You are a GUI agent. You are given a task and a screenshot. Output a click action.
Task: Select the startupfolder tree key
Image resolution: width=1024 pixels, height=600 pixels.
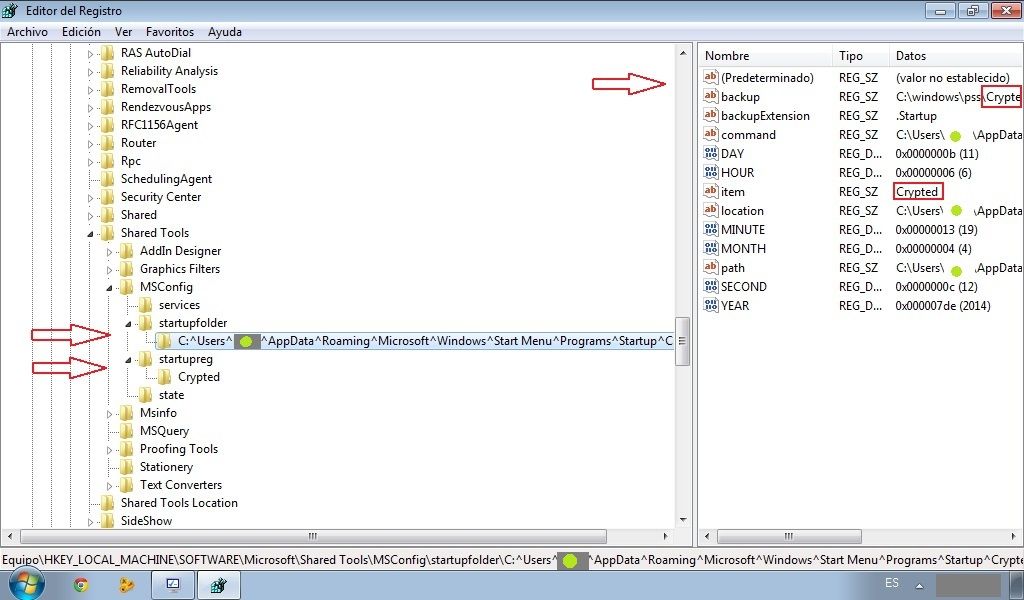coord(193,323)
